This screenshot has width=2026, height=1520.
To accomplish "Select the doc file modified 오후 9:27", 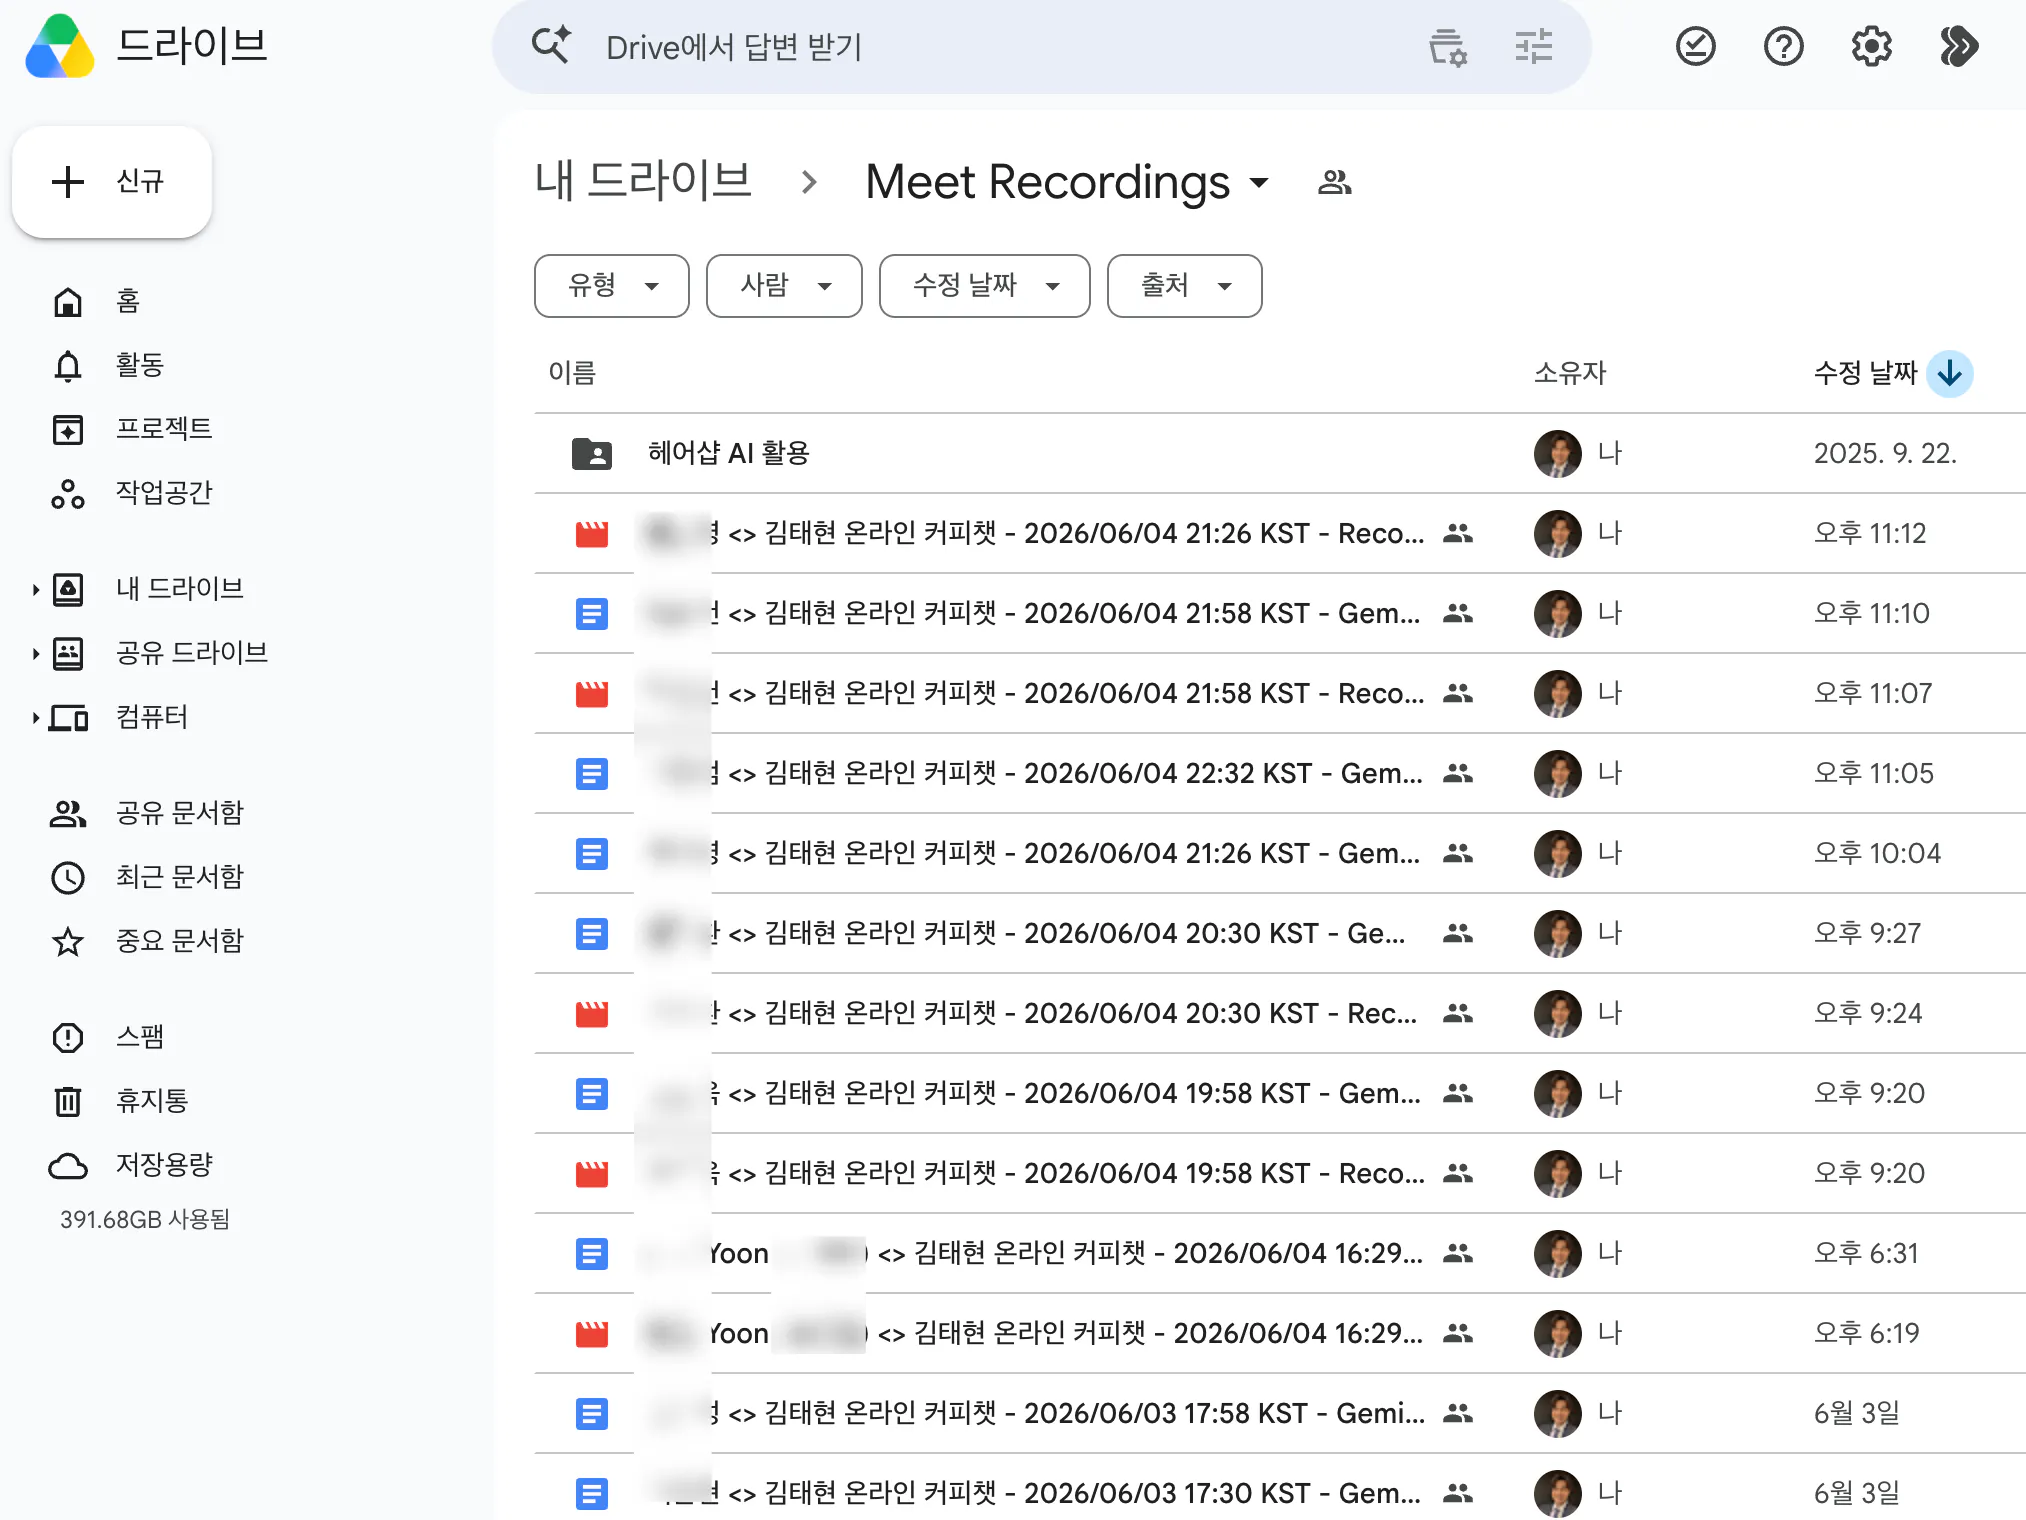I will (x=1280, y=933).
